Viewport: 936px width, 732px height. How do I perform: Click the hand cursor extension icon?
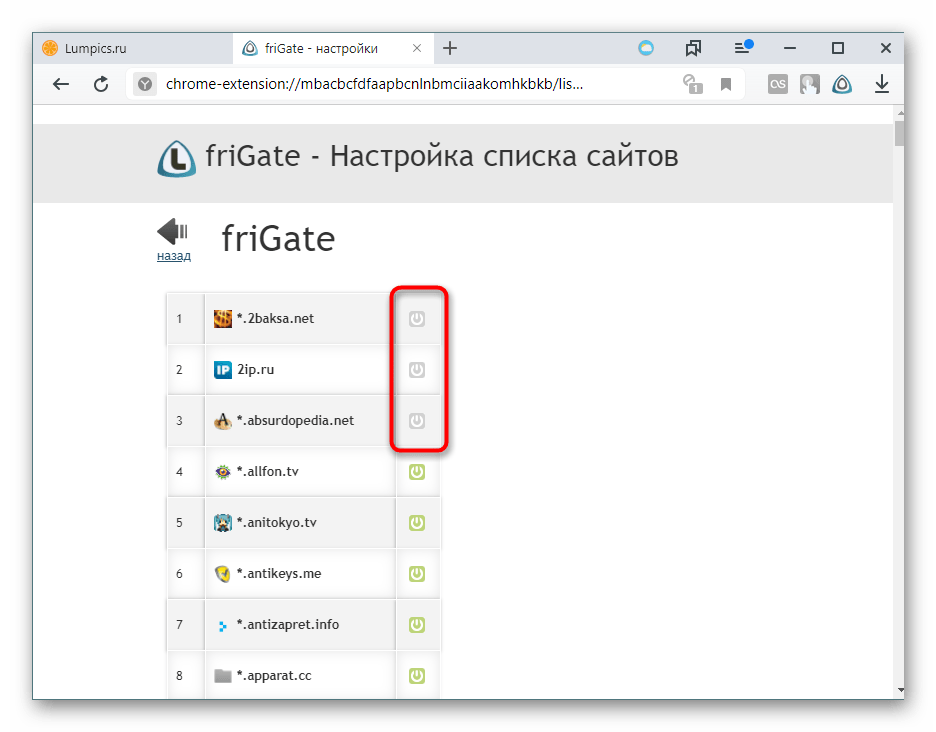(x=809, y=84)
